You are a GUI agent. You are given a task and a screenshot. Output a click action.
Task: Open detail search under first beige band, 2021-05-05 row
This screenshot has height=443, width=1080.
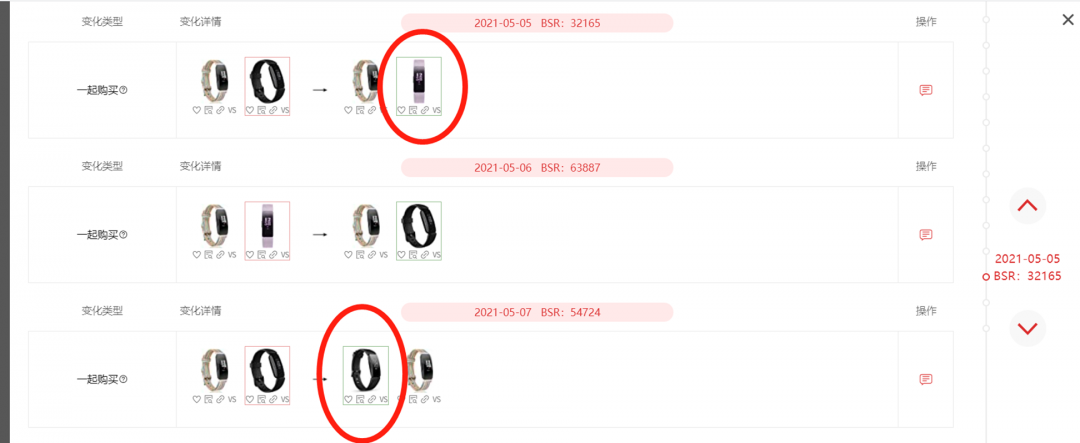[x=208, y=110]
